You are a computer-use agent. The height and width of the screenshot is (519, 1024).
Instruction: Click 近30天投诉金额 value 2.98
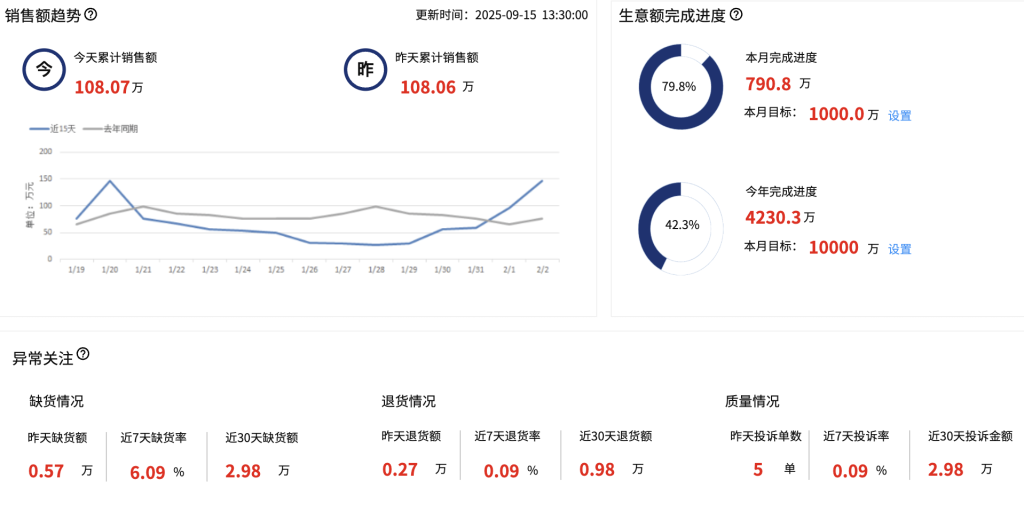tap(946, 469)
